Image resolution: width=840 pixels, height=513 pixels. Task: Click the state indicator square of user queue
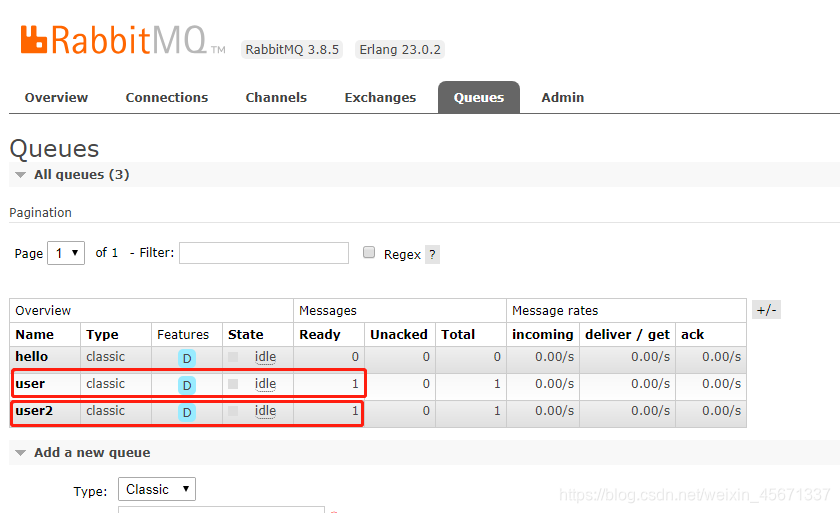(233, 384)
